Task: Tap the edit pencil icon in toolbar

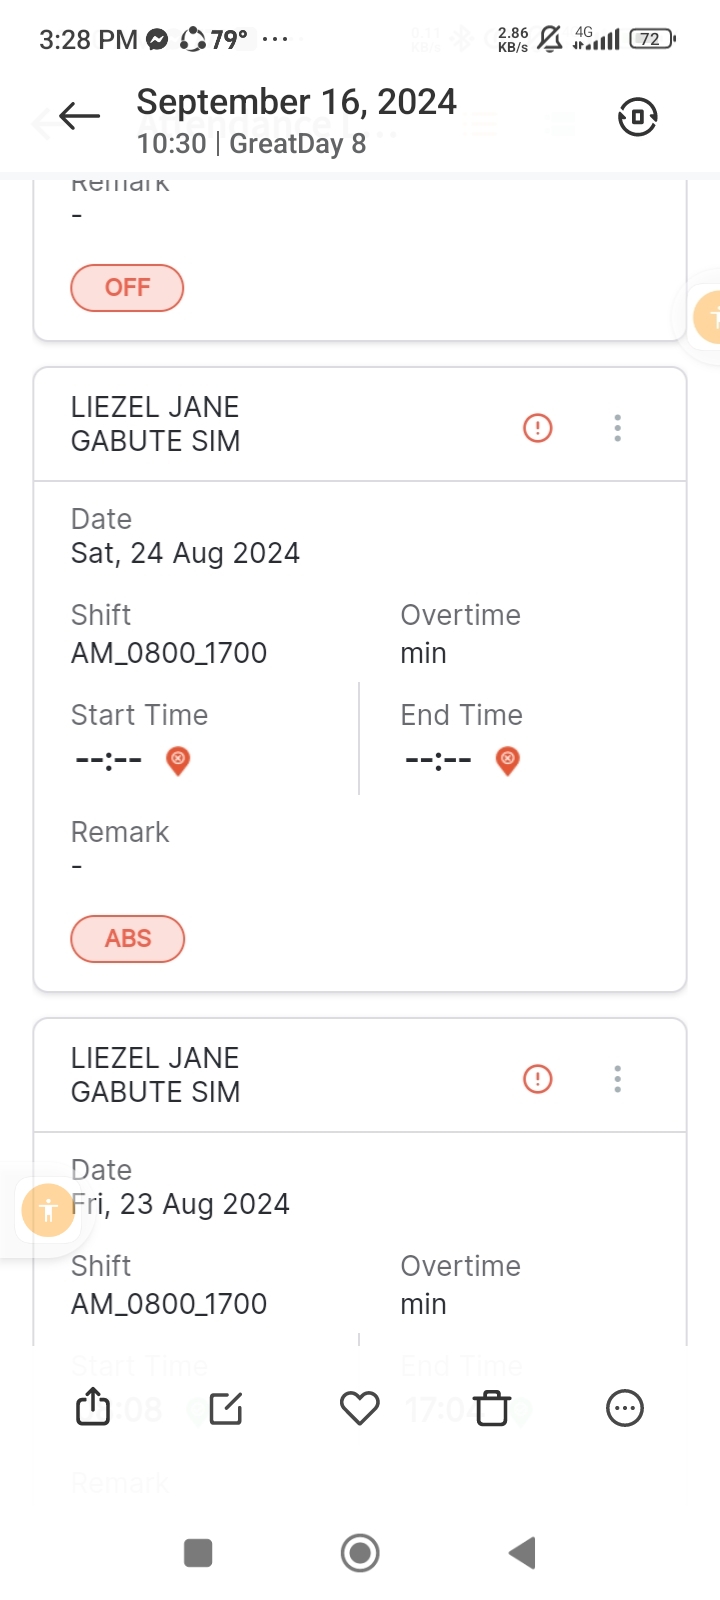Action: 226,1408
